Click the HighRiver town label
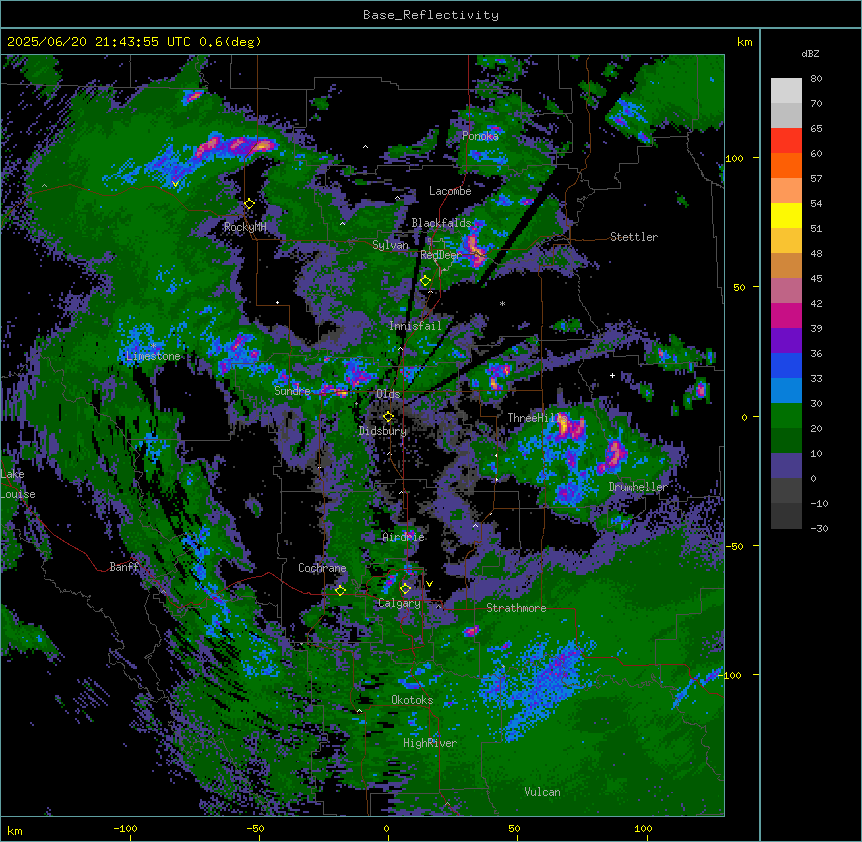The image size is (862, 842). pyautogui.click(x=430, y=743)
